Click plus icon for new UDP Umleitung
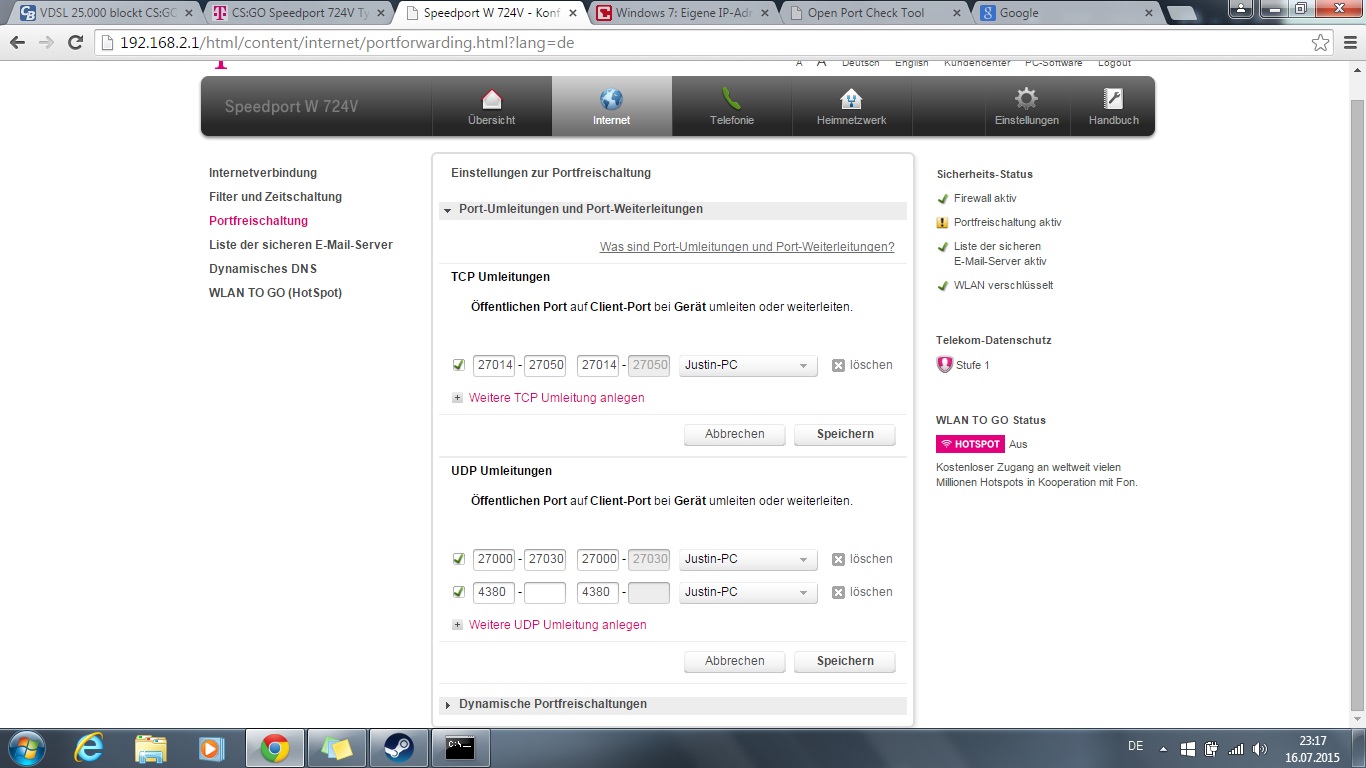Image resolution: width=1366 pixels, height=768 pixels. (x=458, y=625)
